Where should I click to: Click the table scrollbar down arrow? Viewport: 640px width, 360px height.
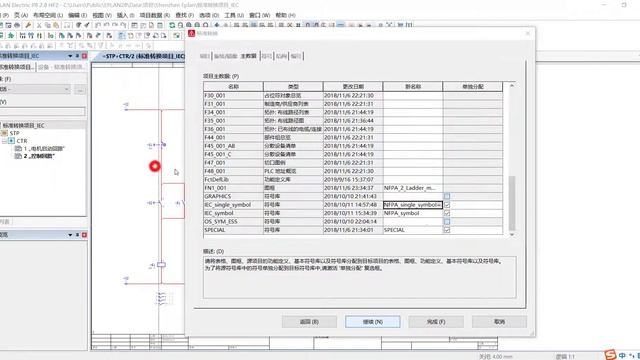[x=512, y=235]
